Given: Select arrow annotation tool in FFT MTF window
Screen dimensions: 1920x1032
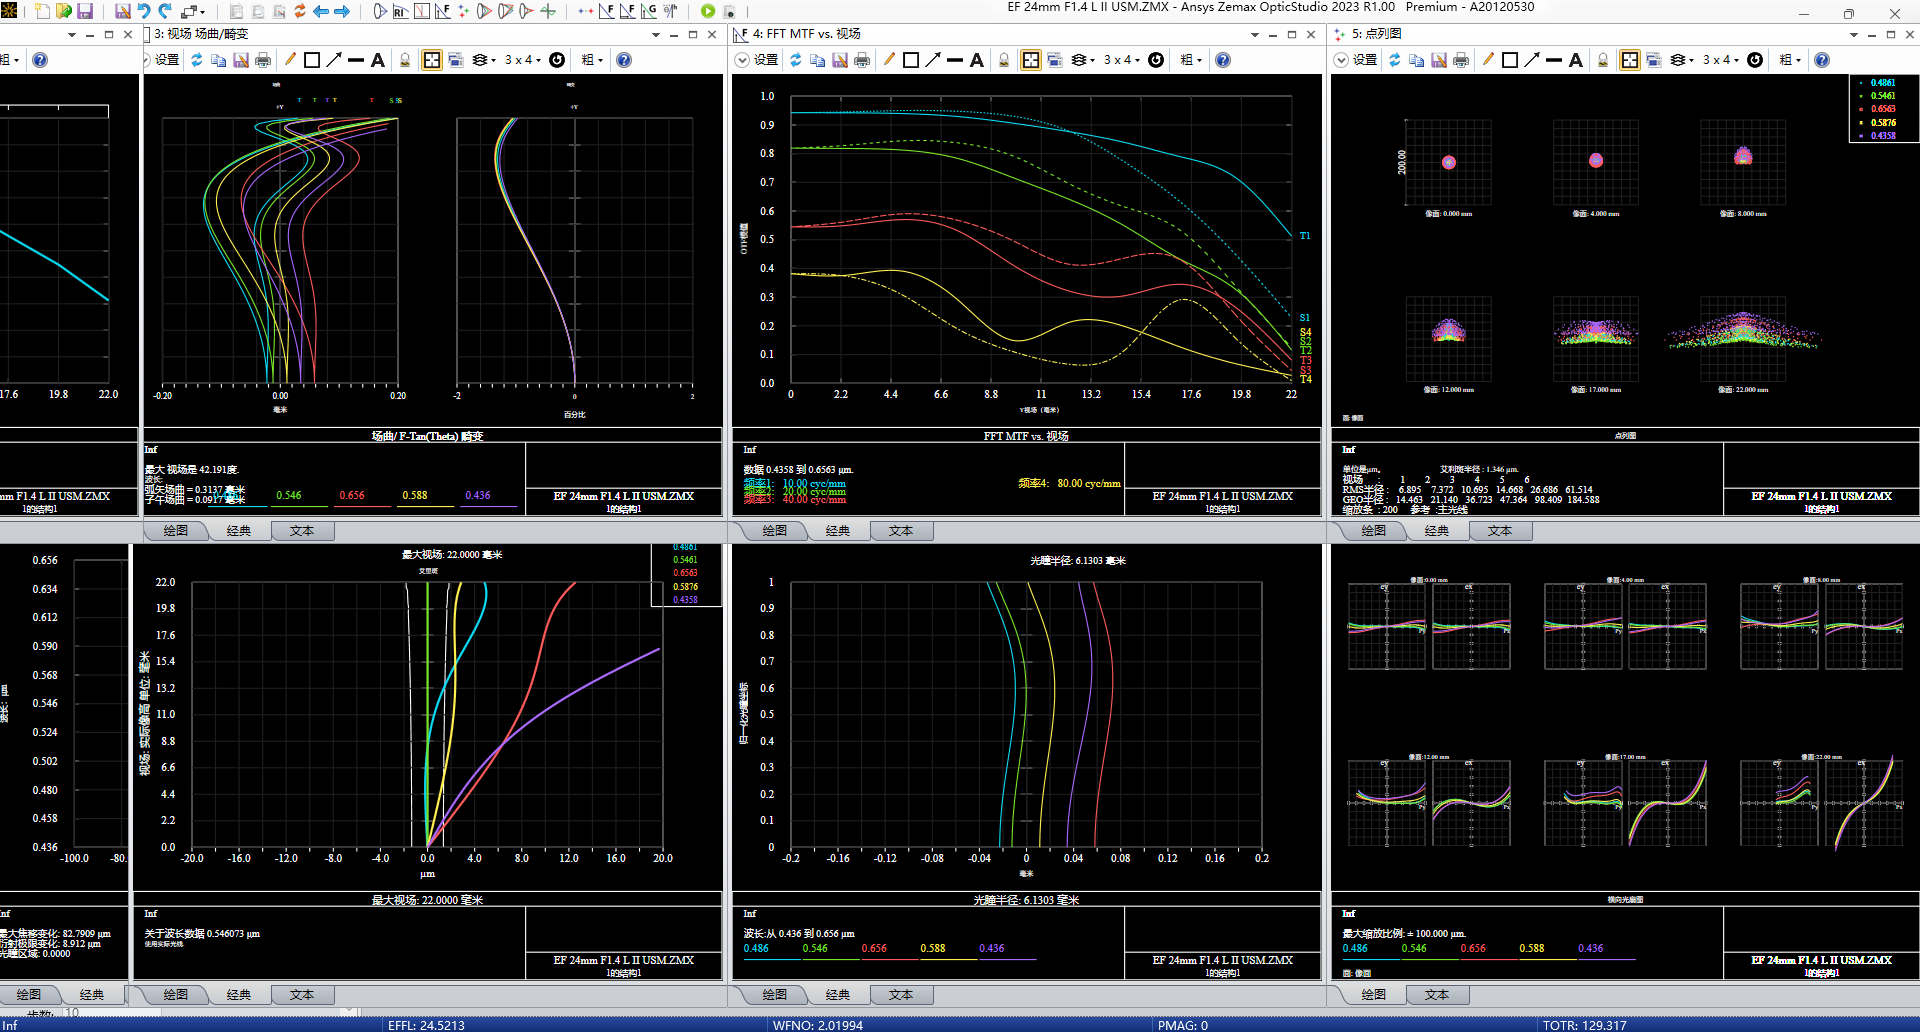Looking at the screenshot, I should 933,60.
